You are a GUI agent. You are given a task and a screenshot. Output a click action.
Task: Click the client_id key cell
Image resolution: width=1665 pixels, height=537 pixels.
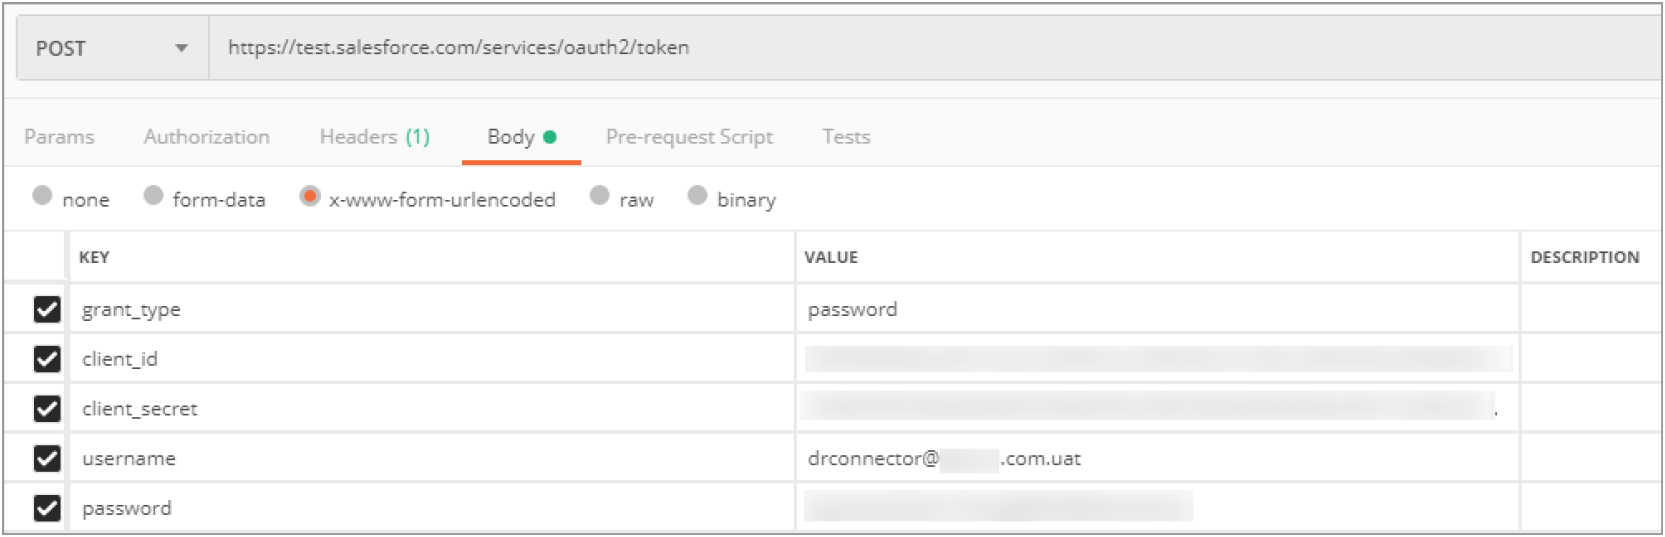432,358
